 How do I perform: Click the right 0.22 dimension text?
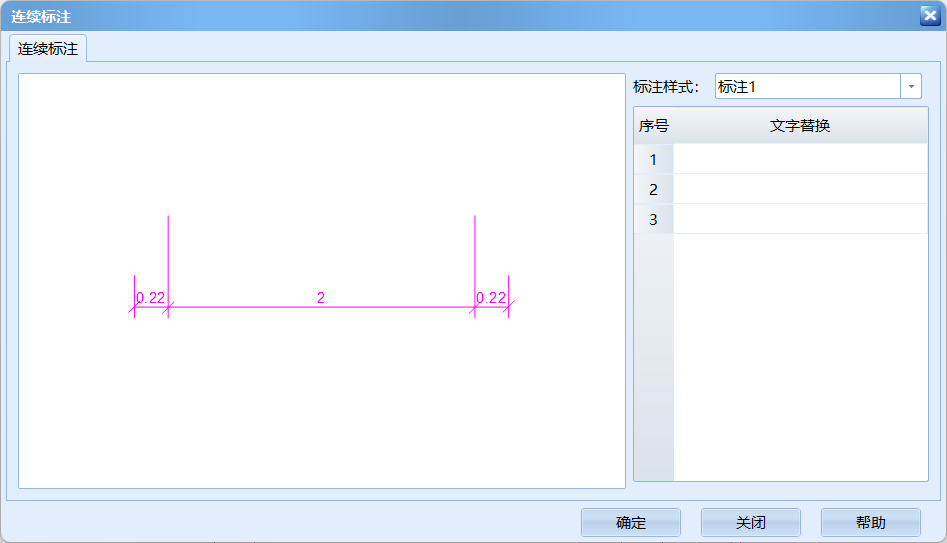tap(491, 297)
